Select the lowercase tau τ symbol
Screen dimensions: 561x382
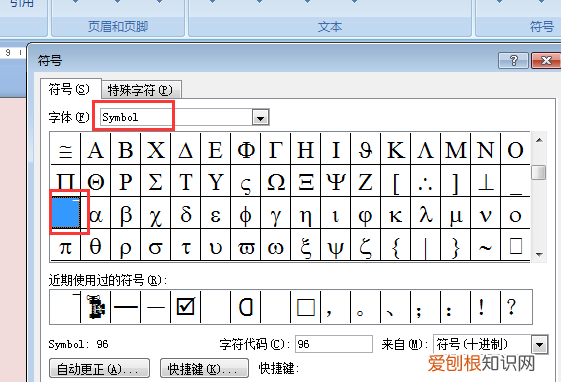click(x=186, y=245)
